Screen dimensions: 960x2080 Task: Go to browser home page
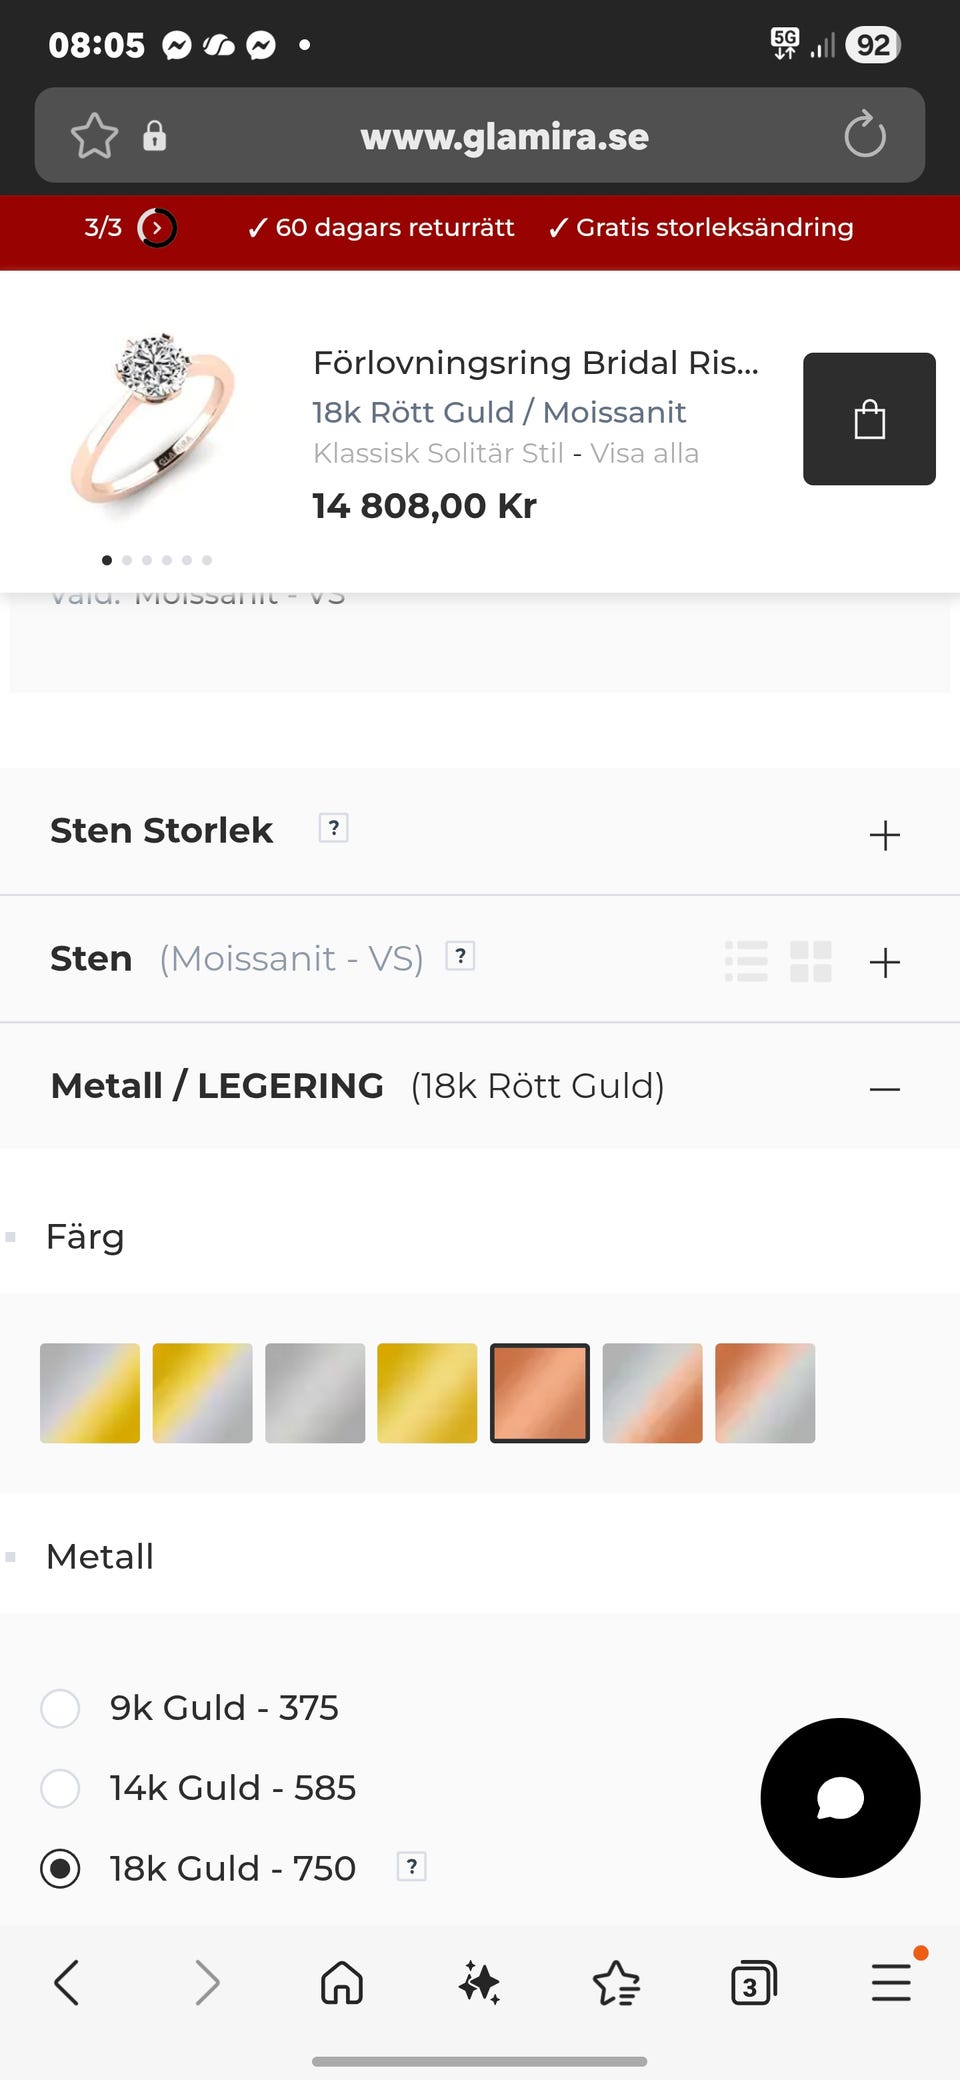pyautogui.click(x=342, y=1982)
